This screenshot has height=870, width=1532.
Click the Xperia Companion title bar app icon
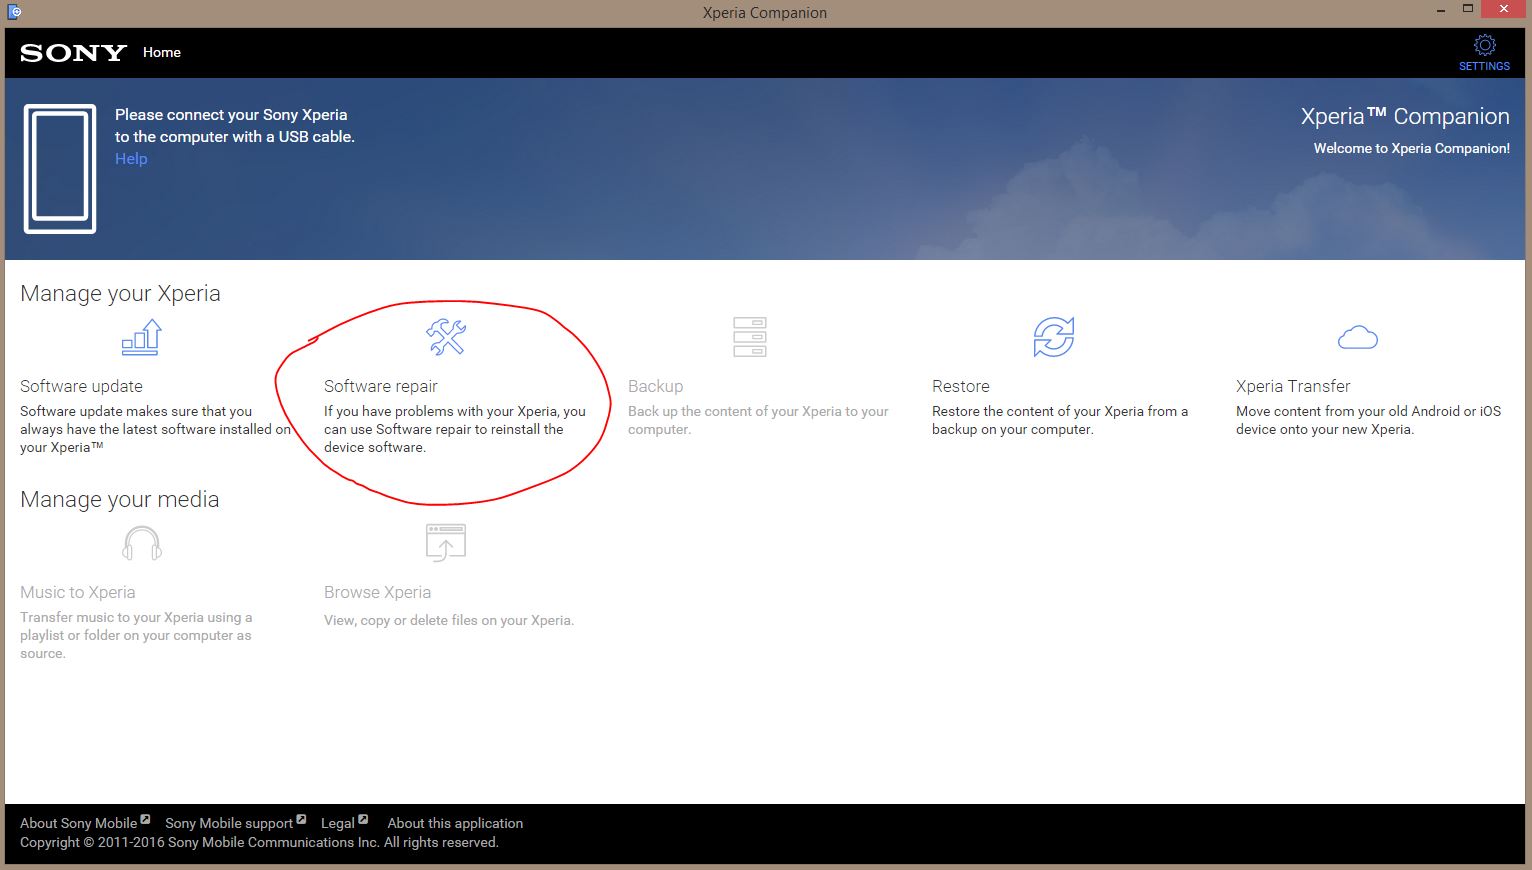click(x=14, y=12)
